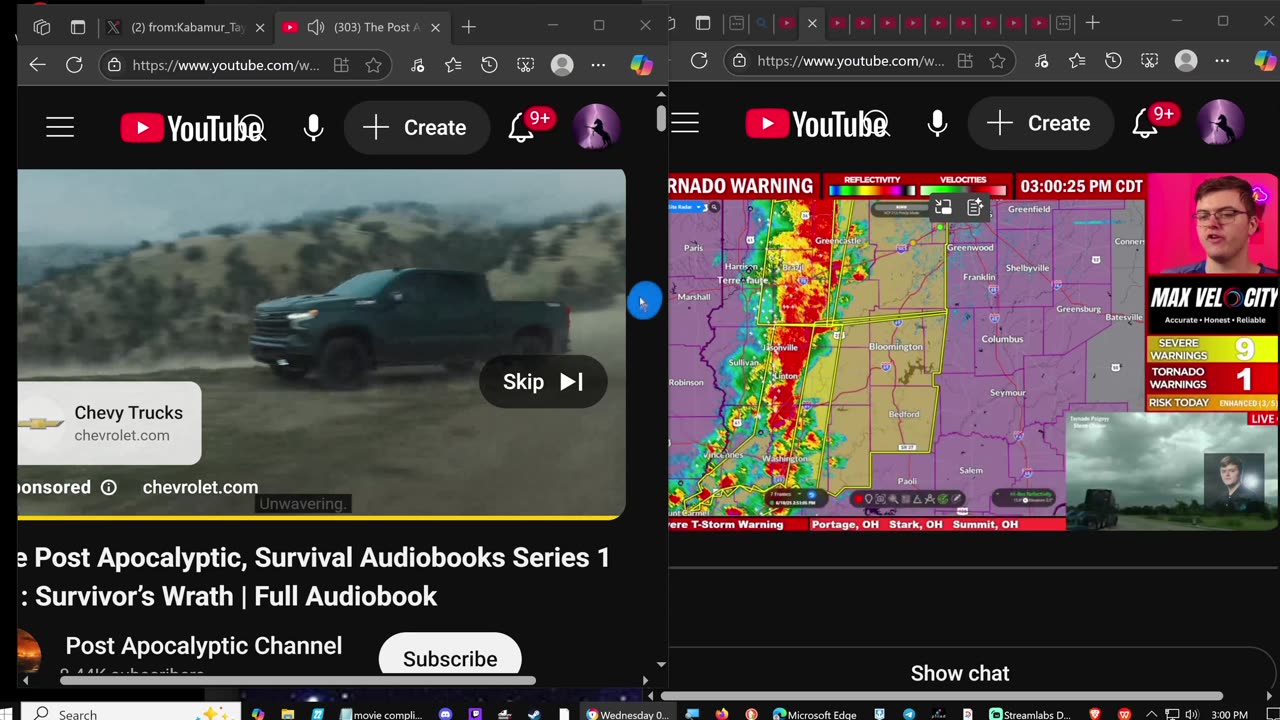The width and height of the screenshot is (1280, 720).
Task: Click the Max Velocity tornado warning livestream video
Action: coord(974,352)
